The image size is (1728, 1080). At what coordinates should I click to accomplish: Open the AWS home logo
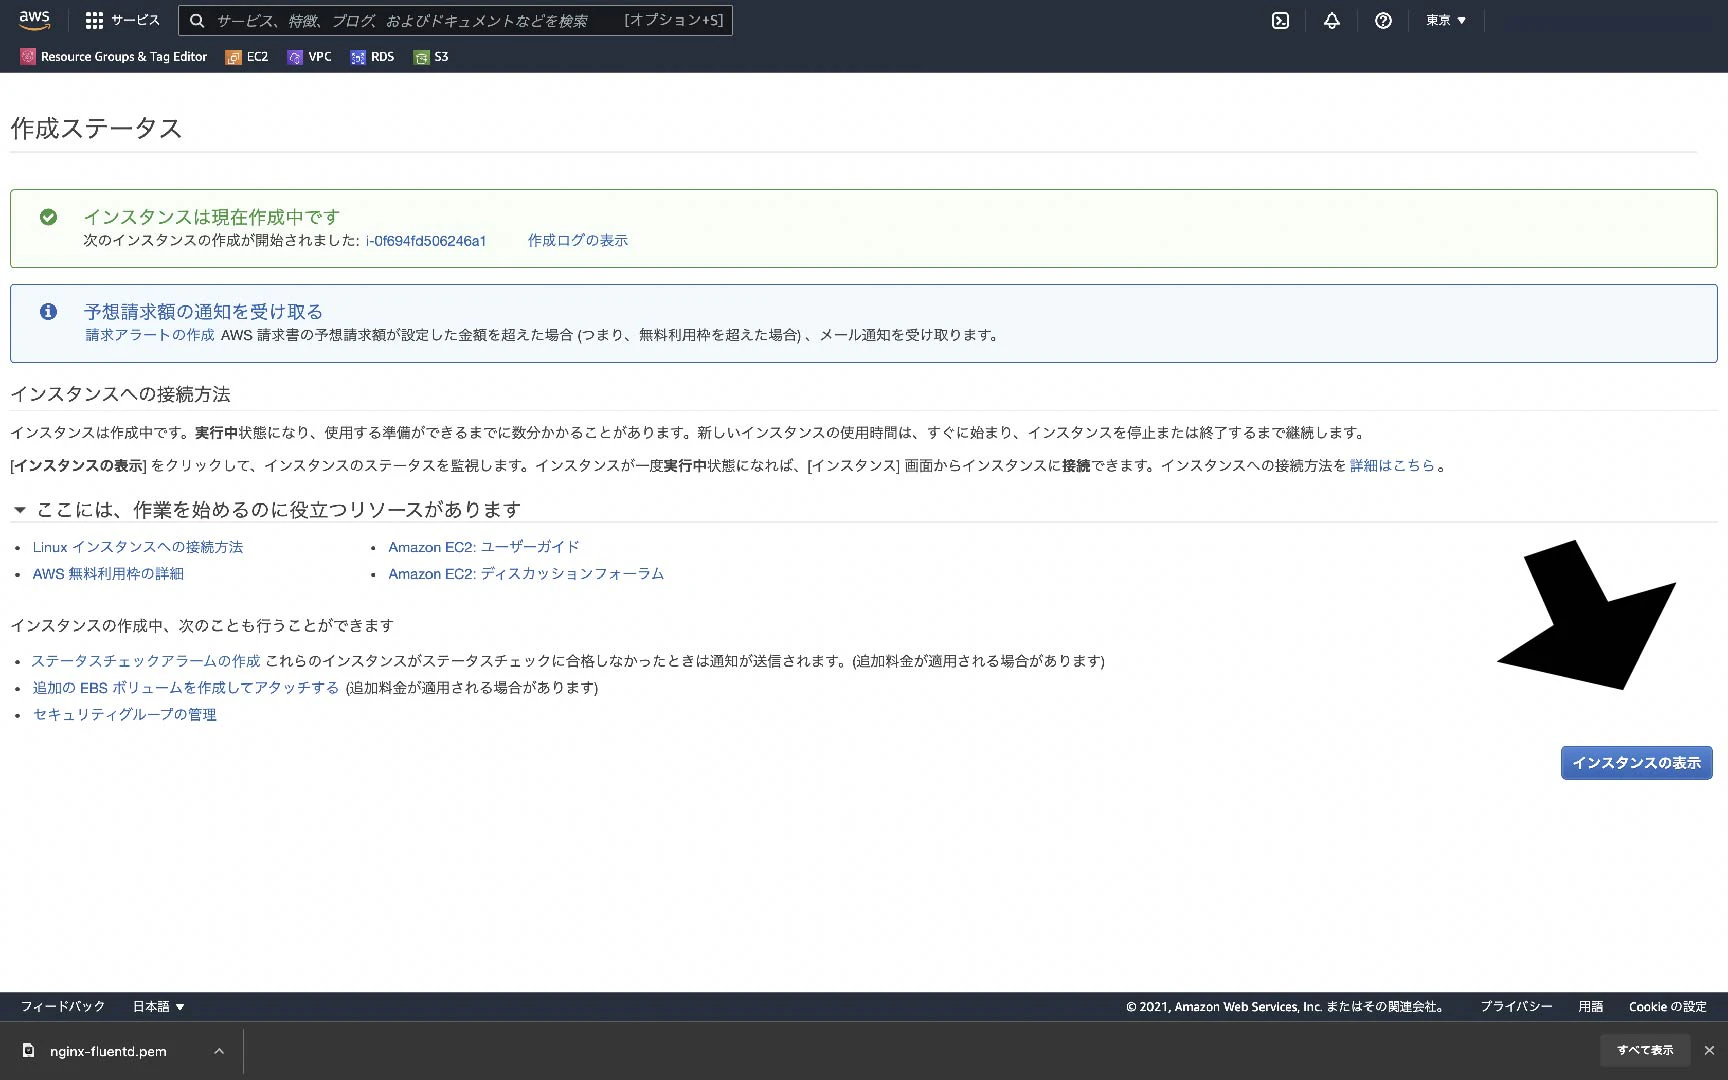click(34, 20)
